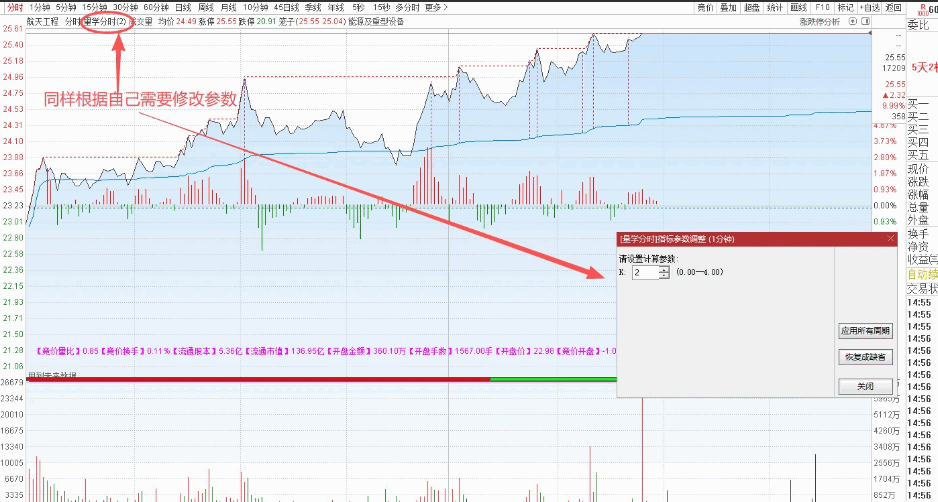Open the 多分时 multi-day view
This screenshot has width=938, height=502.
407,7
